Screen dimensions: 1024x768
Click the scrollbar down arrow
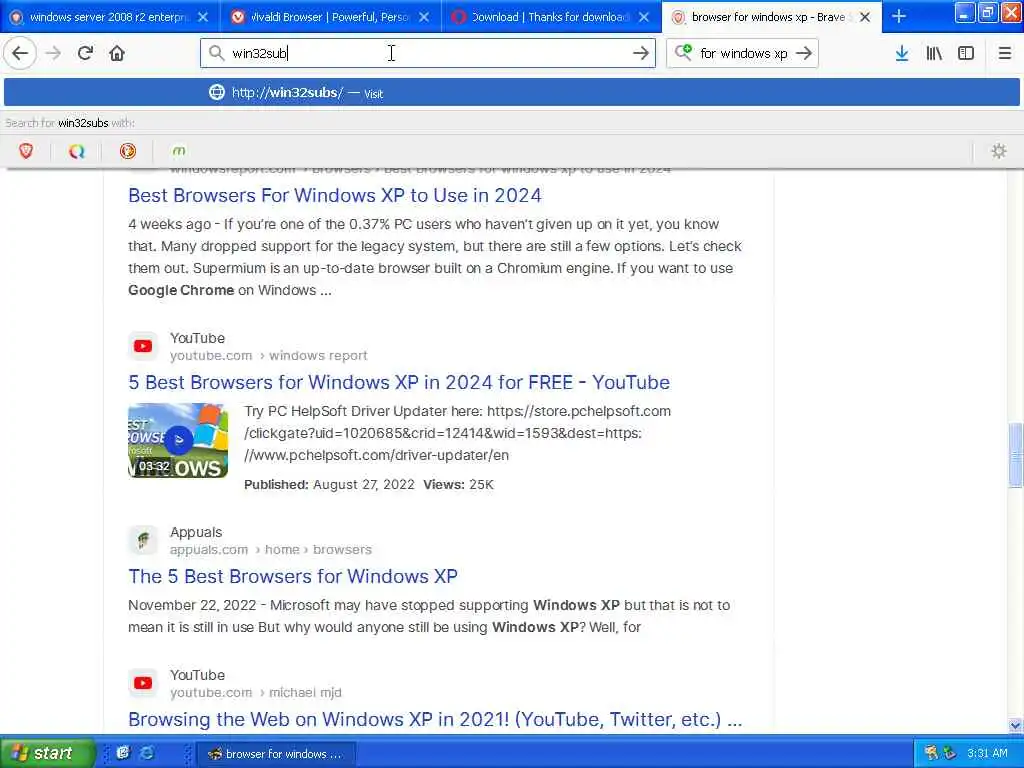(1016, 725)
